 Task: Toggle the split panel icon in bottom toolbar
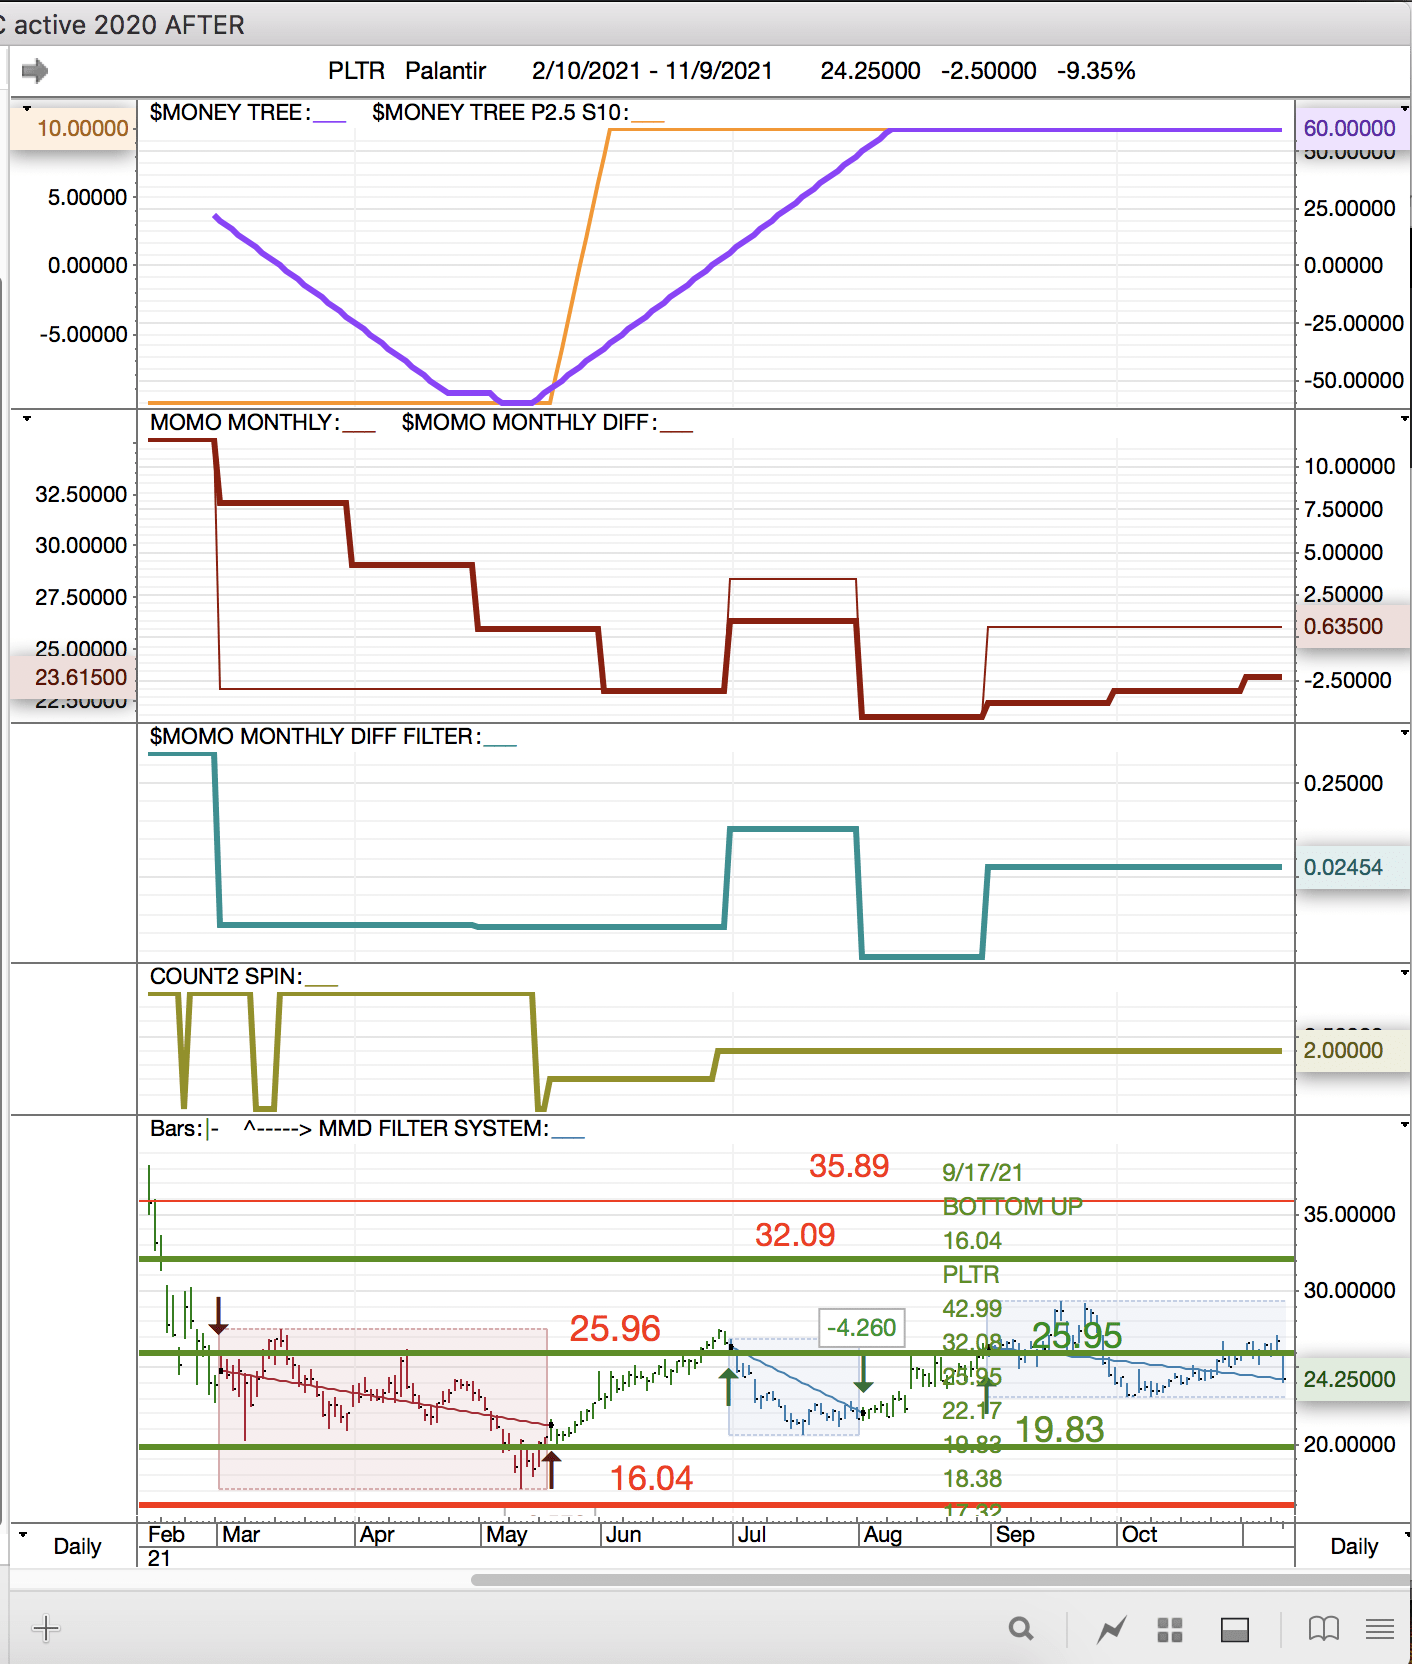(x=1235, y=1630)
